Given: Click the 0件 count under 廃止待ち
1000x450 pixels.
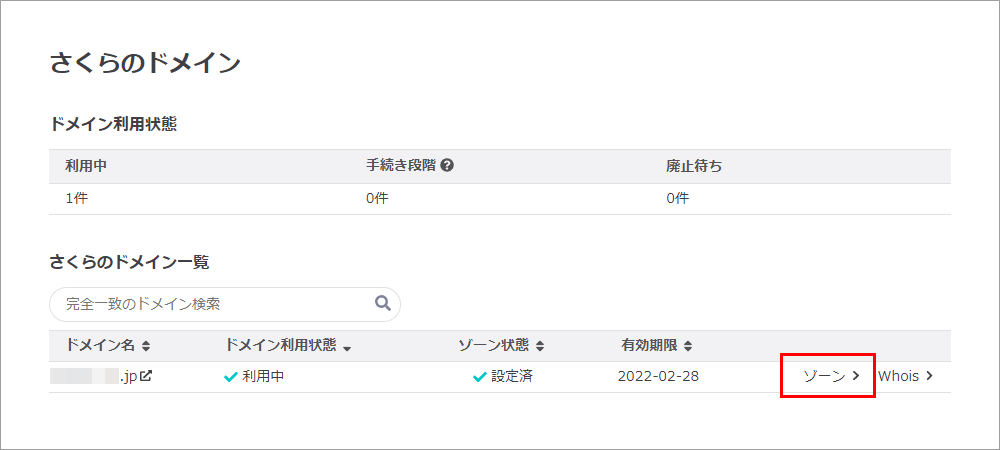Looking at the screenshot, I should pyautogui.click(x=678, y=198).
